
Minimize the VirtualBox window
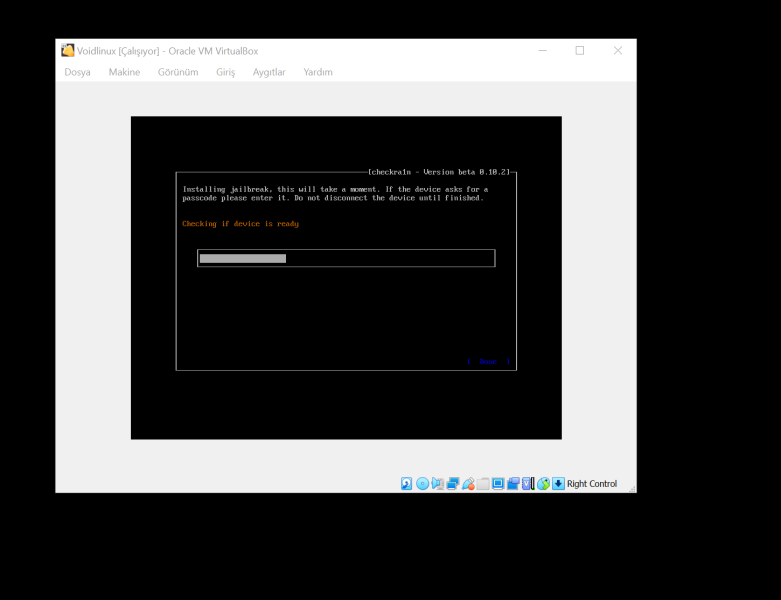tap(542, 50)
